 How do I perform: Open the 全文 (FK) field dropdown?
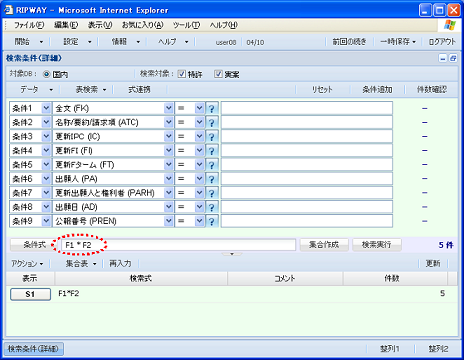click(x=169, y=108)
